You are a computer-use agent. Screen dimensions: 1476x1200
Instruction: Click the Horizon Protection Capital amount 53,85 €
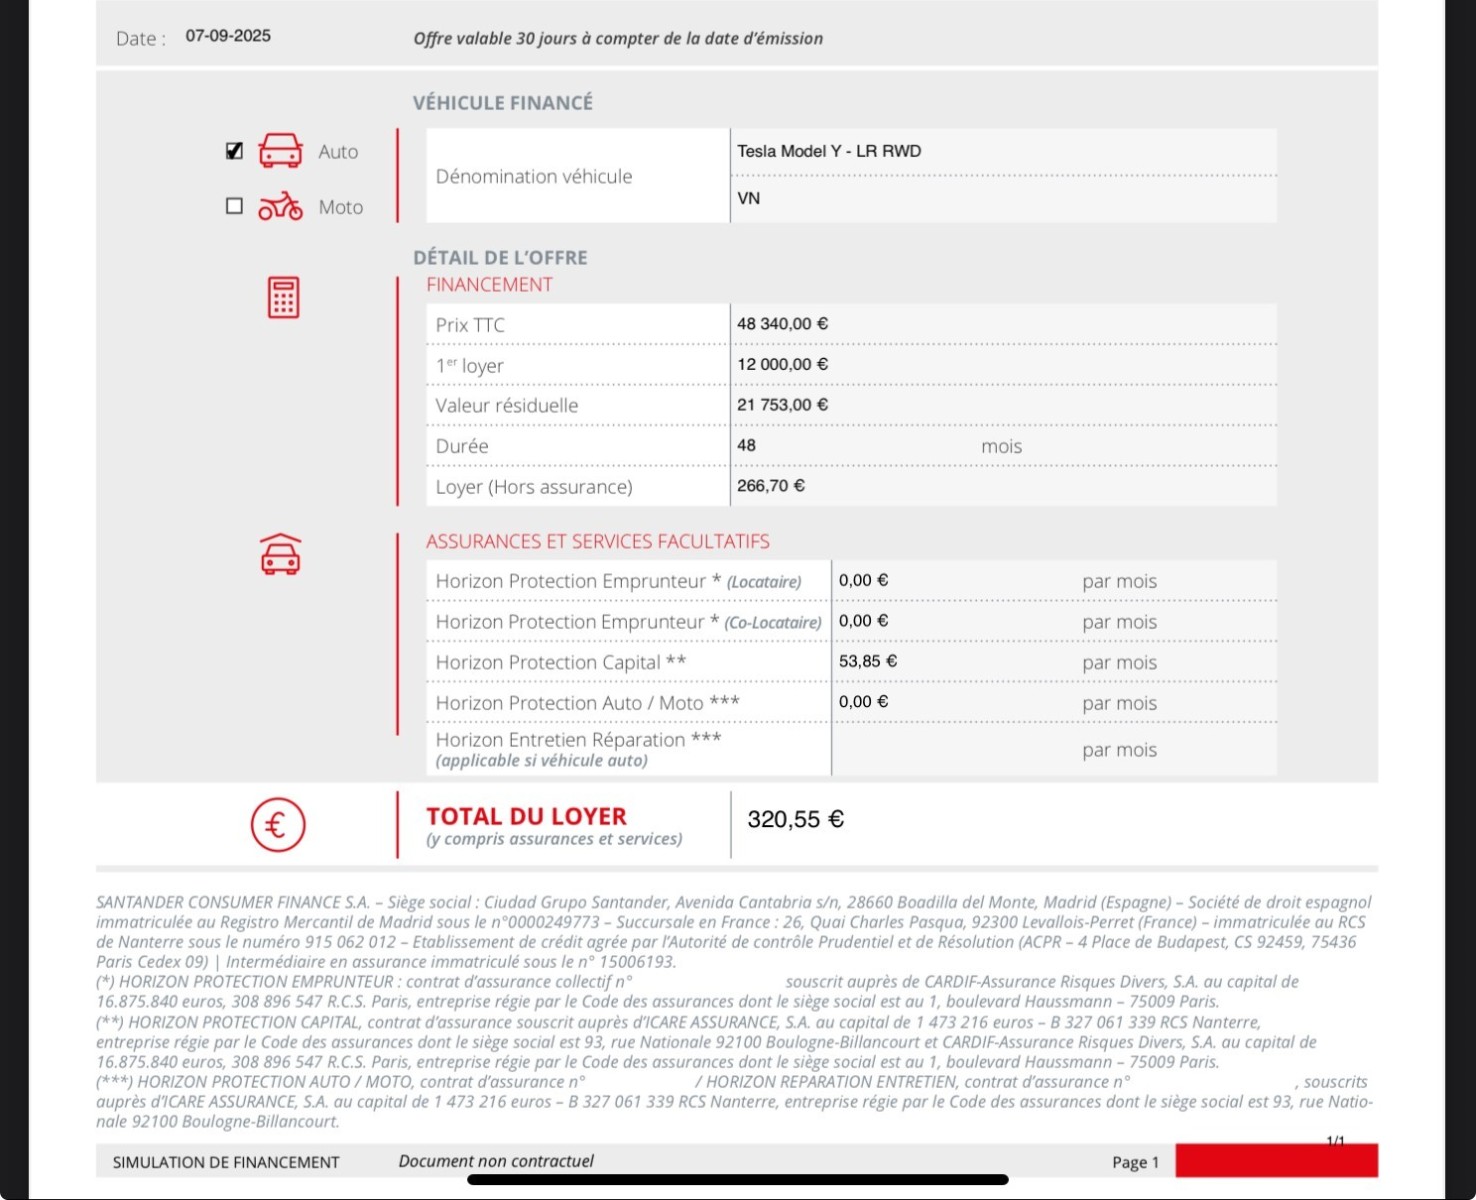(x=868, y=662)
